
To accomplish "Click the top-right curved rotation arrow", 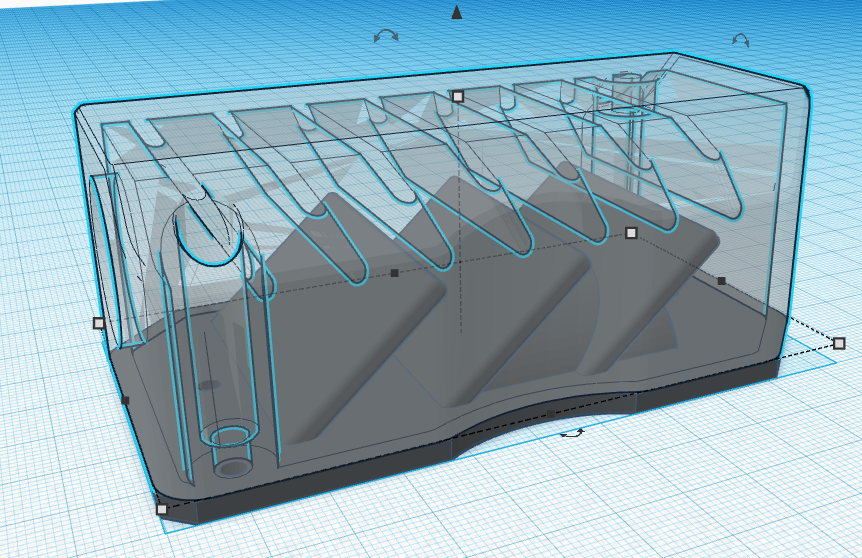I will (x=741, y=40).
